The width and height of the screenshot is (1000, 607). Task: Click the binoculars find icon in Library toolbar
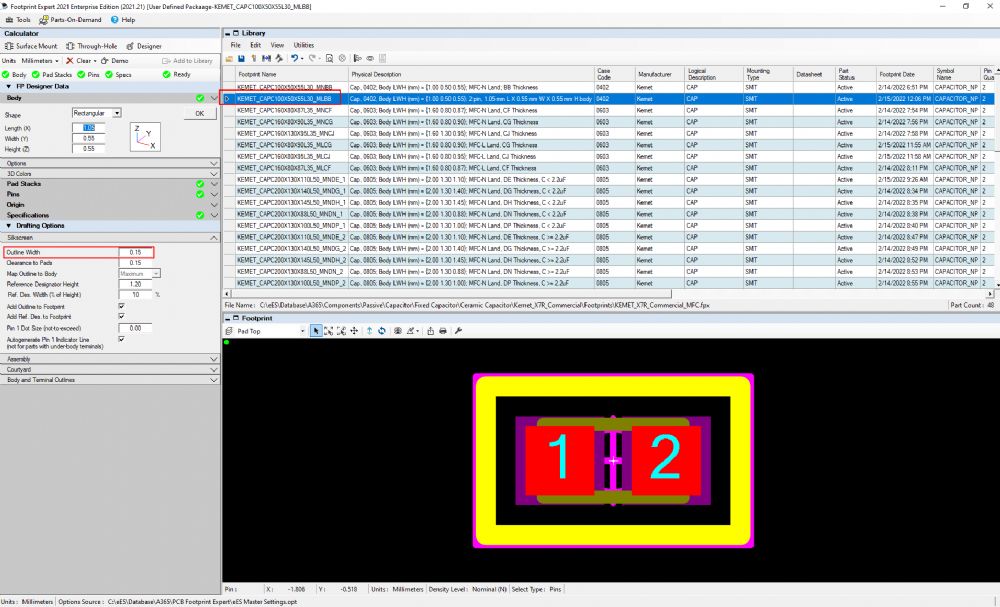point(266,58)
